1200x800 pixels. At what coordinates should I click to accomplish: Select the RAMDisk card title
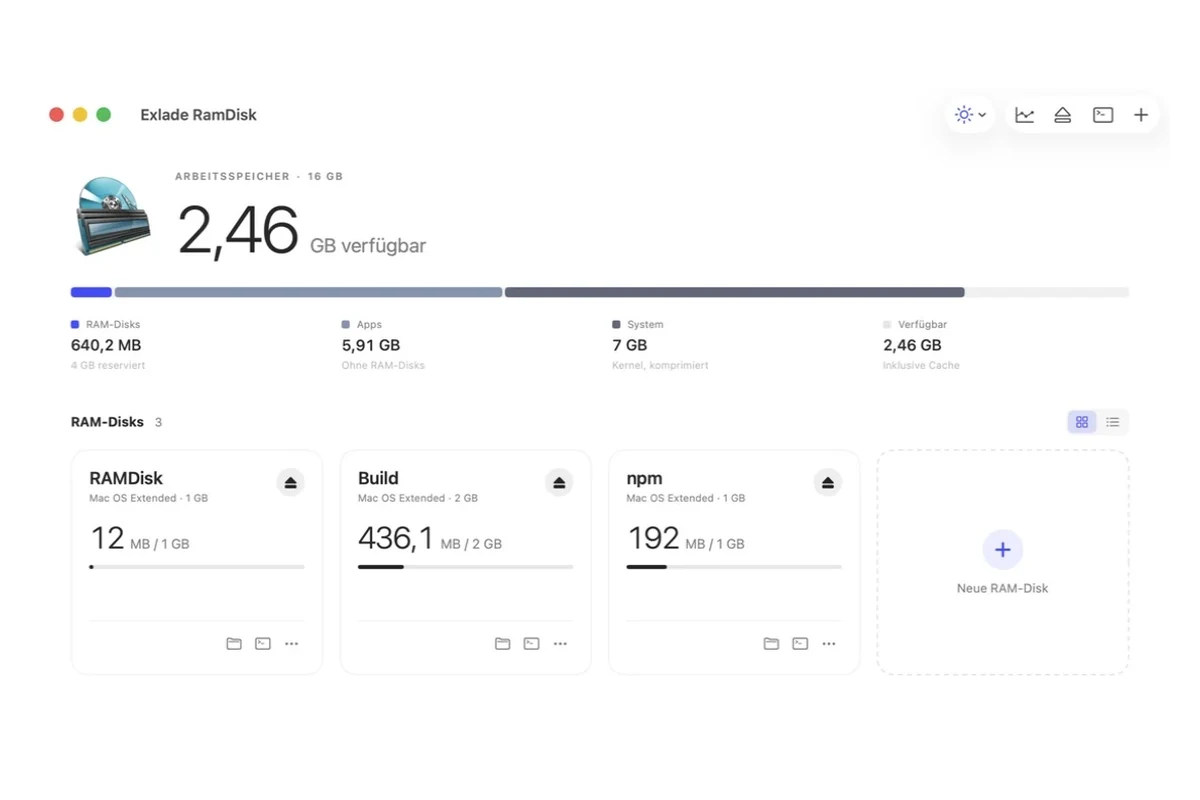(126, 478)
